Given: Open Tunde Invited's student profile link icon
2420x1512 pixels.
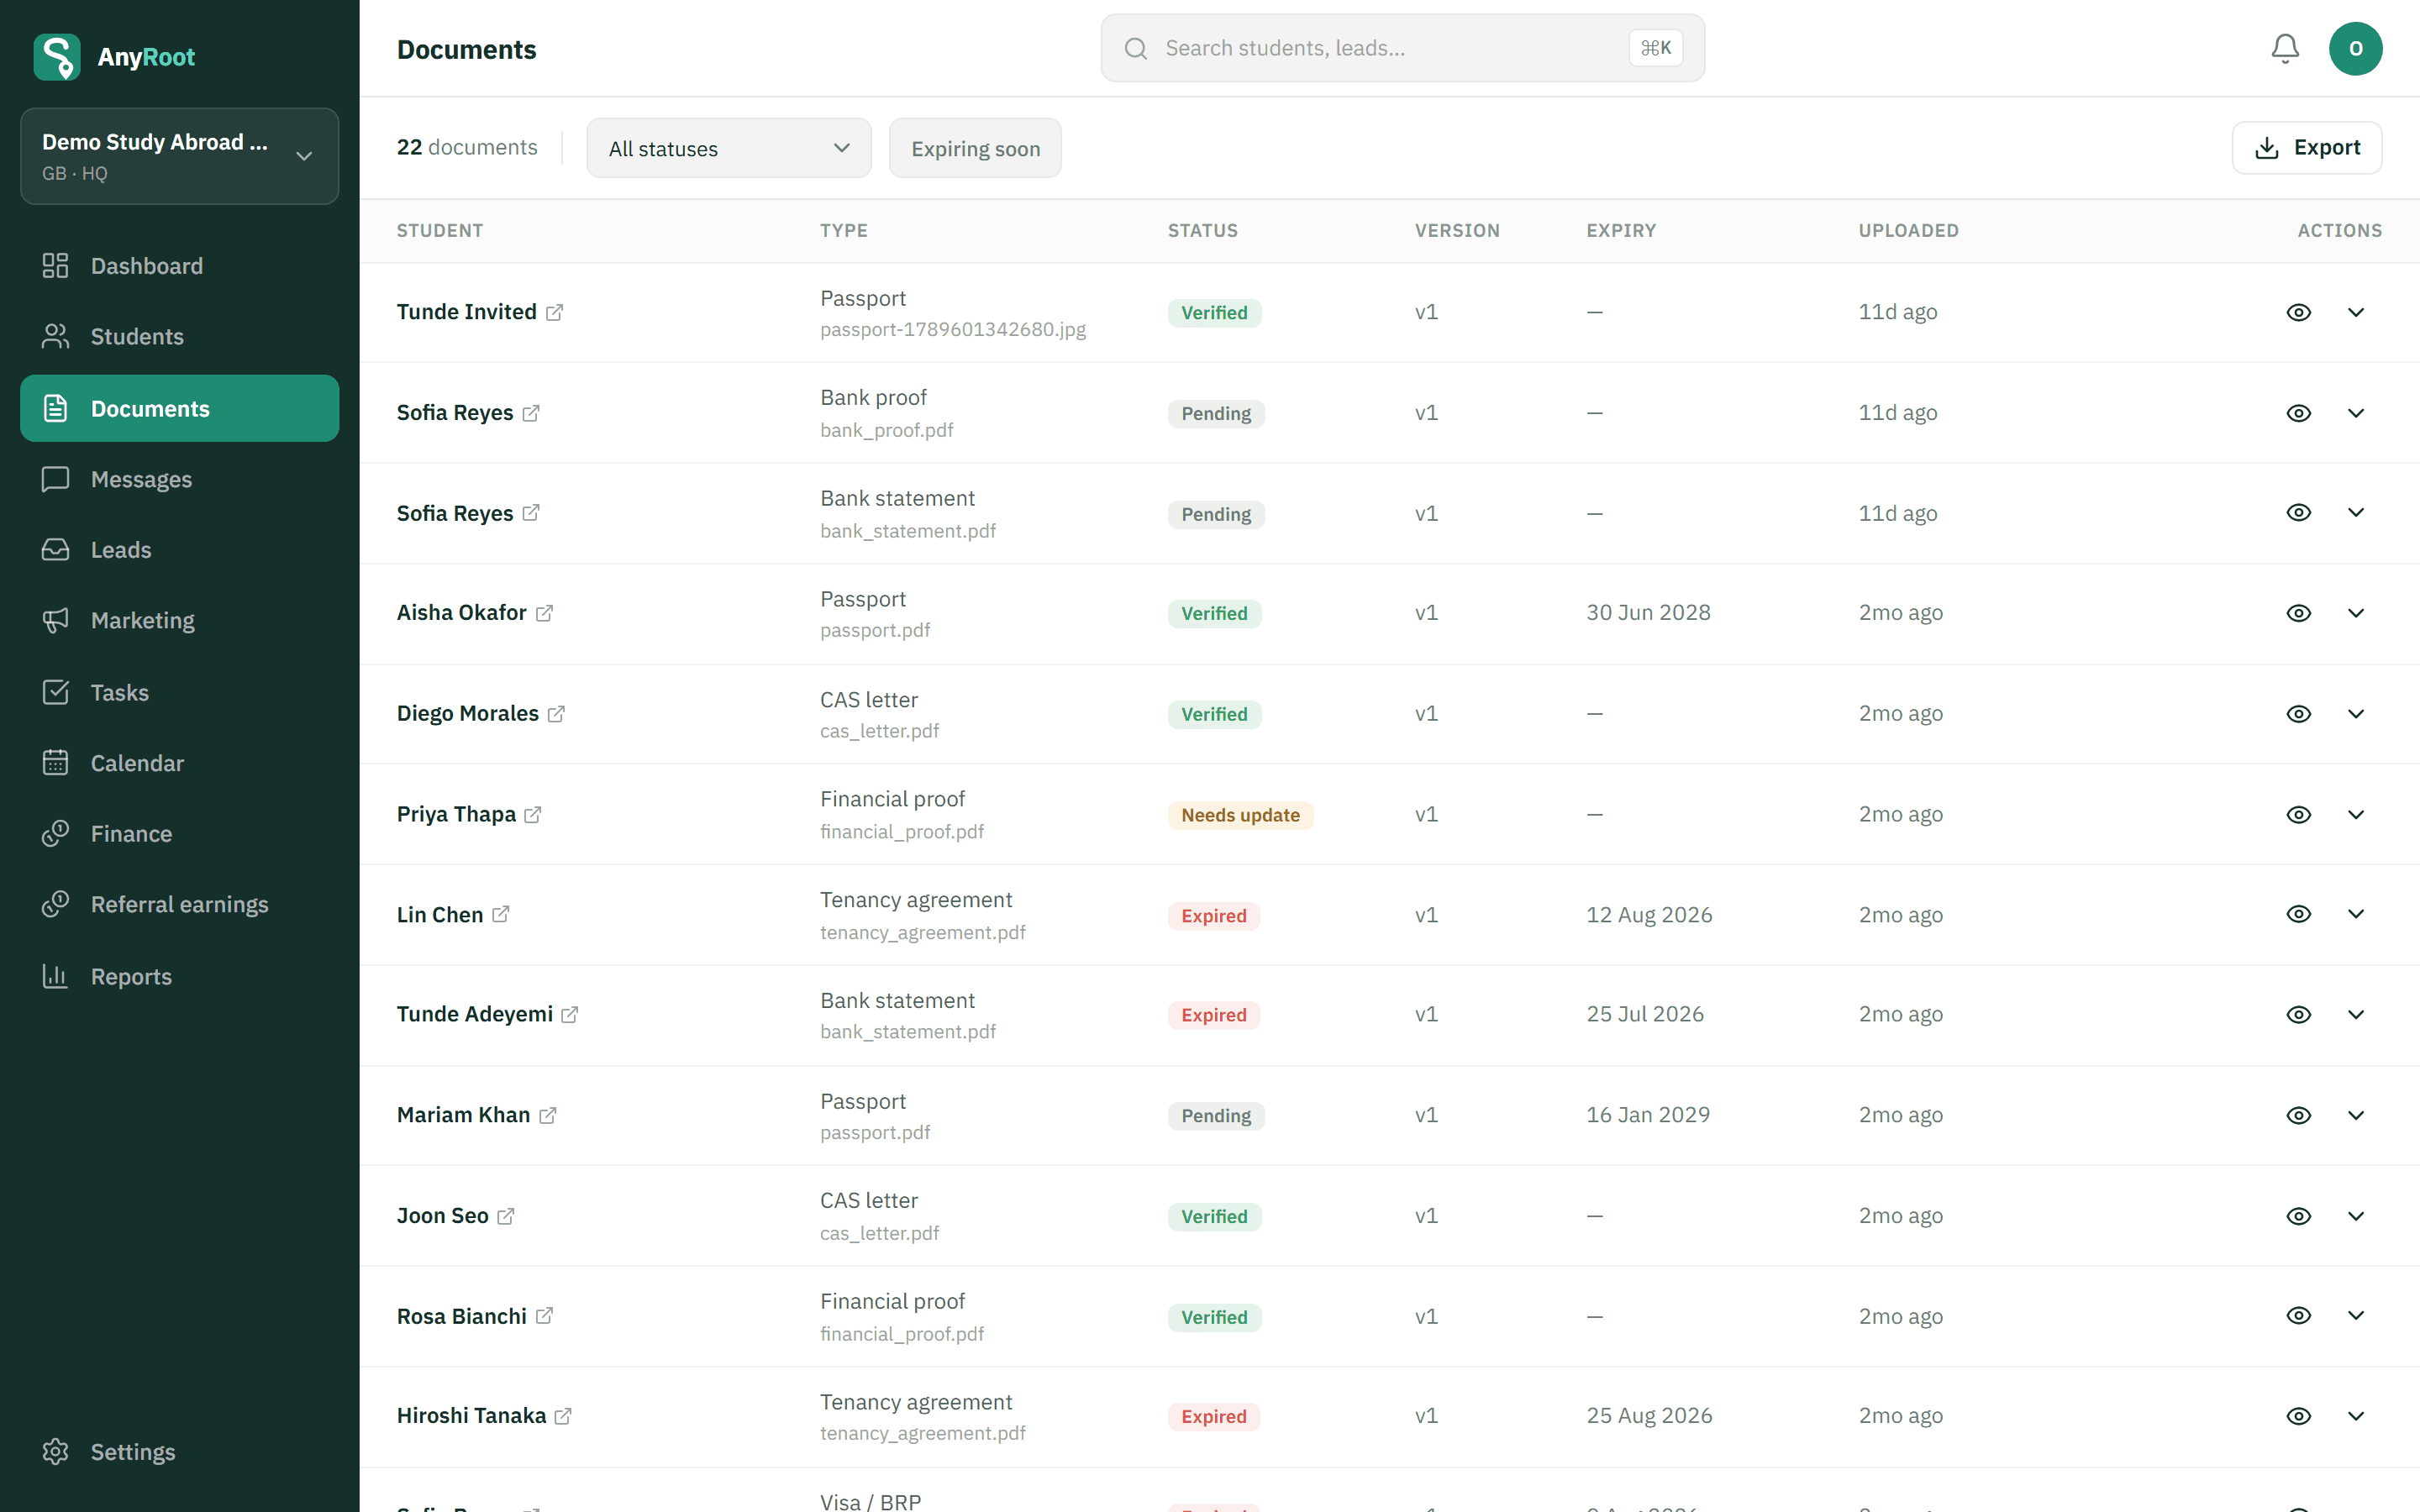Looking at the screenshot, I should click(x=555, y=312).
